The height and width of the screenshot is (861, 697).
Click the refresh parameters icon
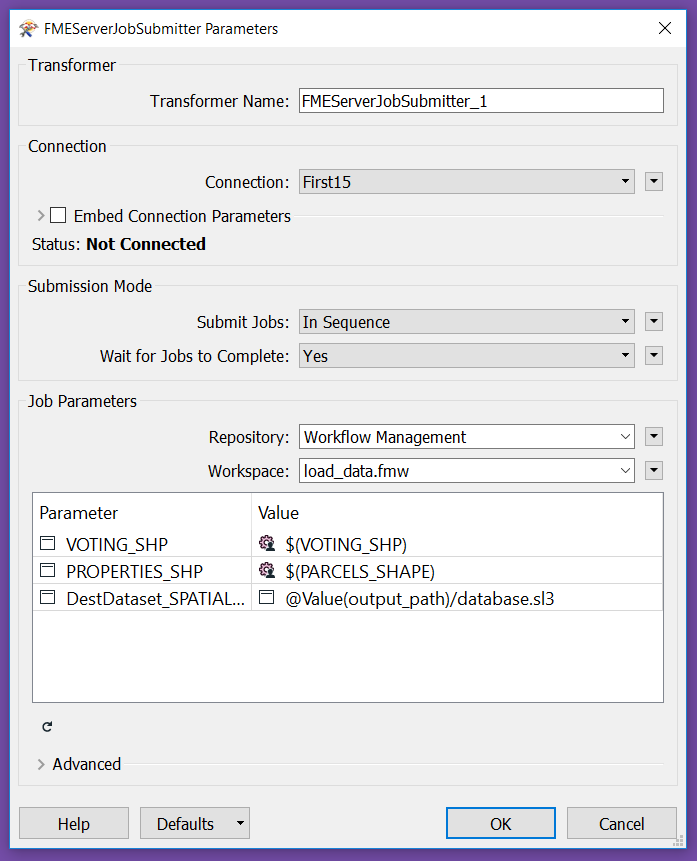47,726
